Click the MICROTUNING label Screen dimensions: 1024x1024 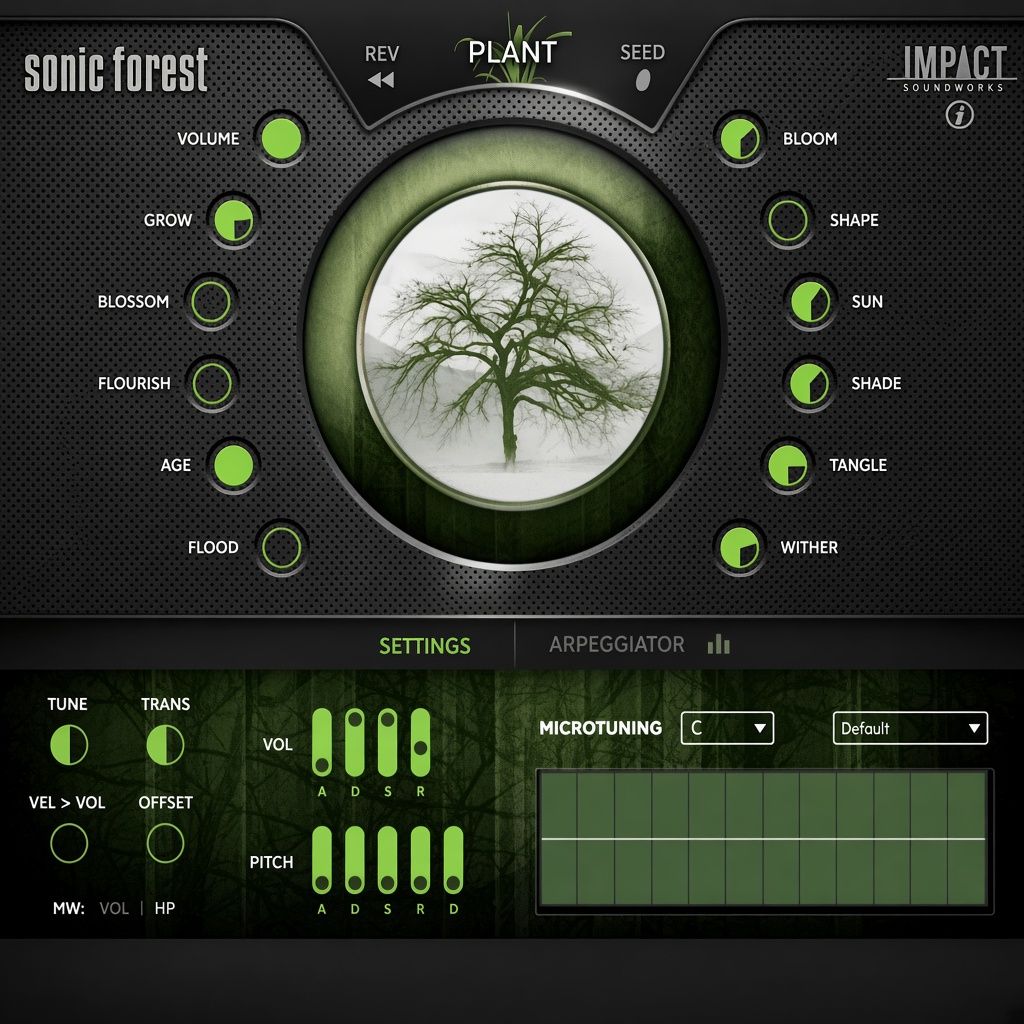[x=600, y=728]
